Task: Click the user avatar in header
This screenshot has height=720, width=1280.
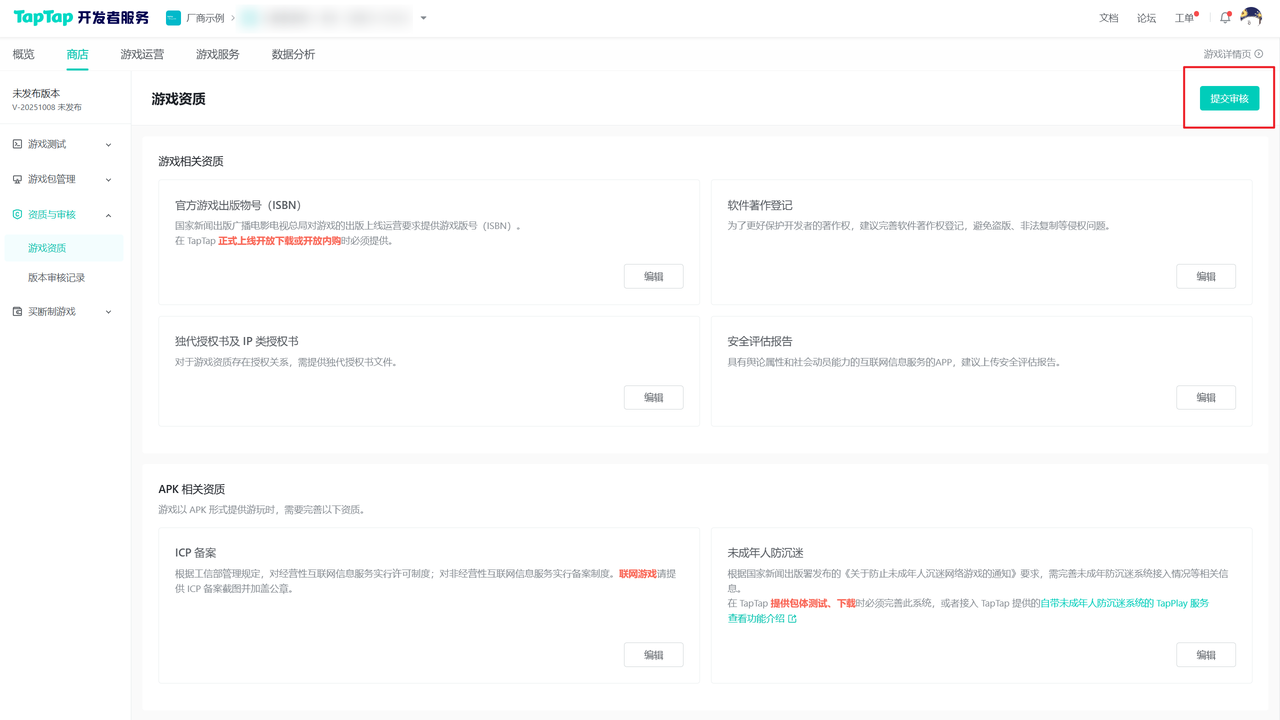Action: (x=1250, y=17)
